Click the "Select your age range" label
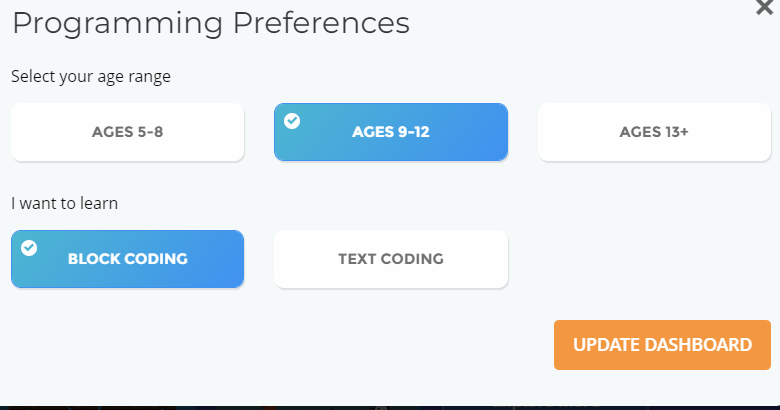The height and width of the screenshot is (410, 780). pos(91,76)
